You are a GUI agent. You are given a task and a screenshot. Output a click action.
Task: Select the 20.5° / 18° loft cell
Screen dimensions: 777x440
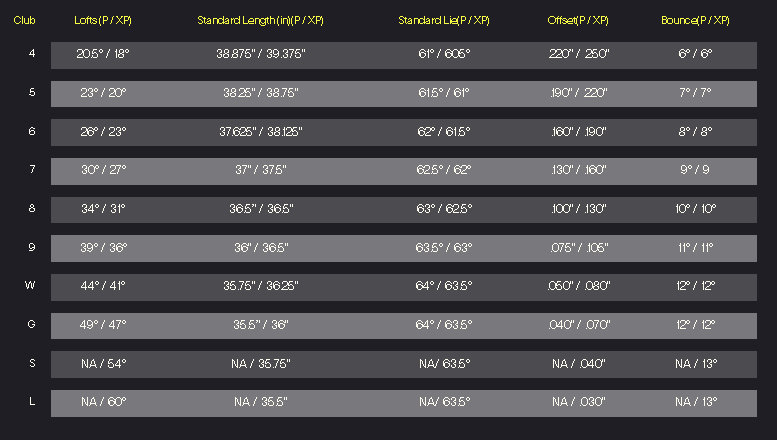[103, 54]
